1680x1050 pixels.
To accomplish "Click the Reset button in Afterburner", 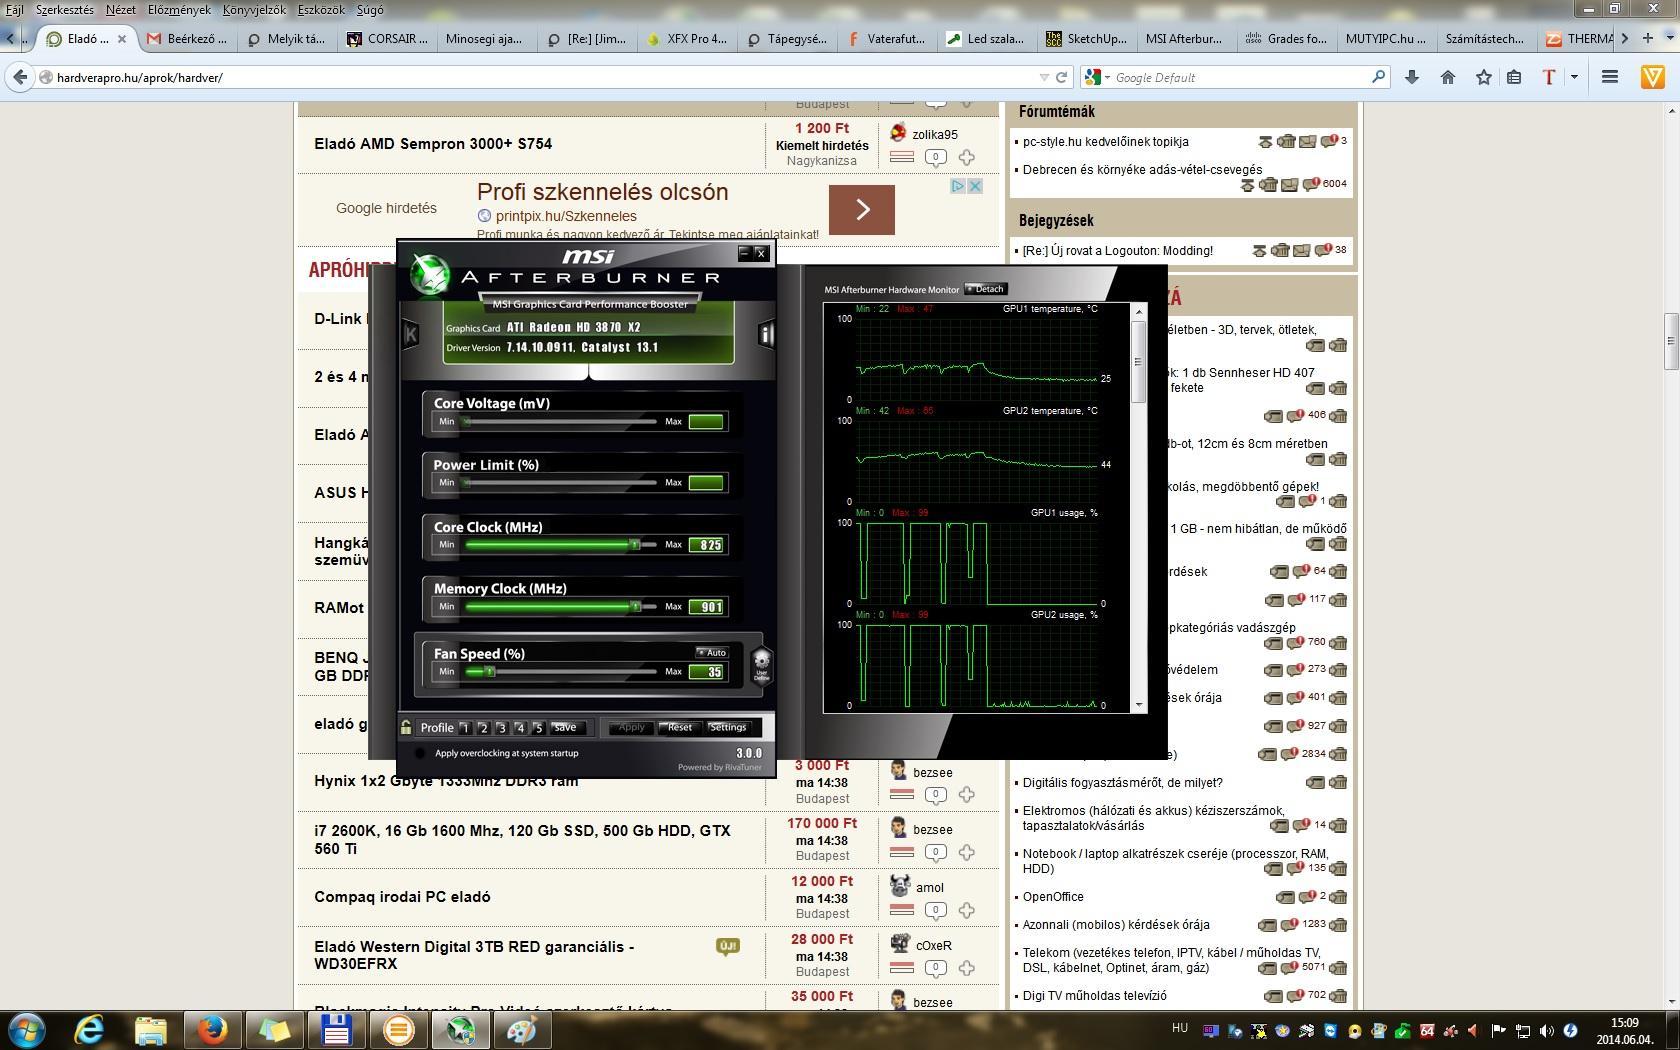I will pyautogui.click(x=680, y=728).
